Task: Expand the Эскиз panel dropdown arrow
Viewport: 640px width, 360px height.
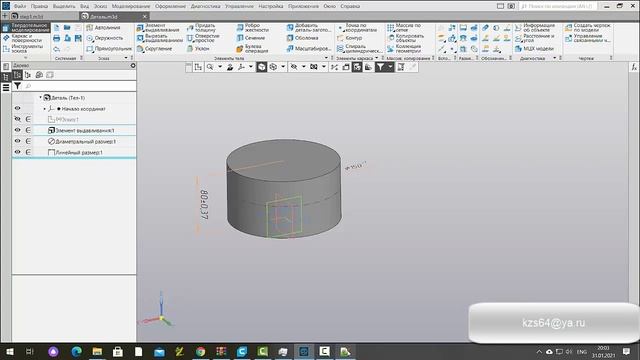Action: click(126, 58)
